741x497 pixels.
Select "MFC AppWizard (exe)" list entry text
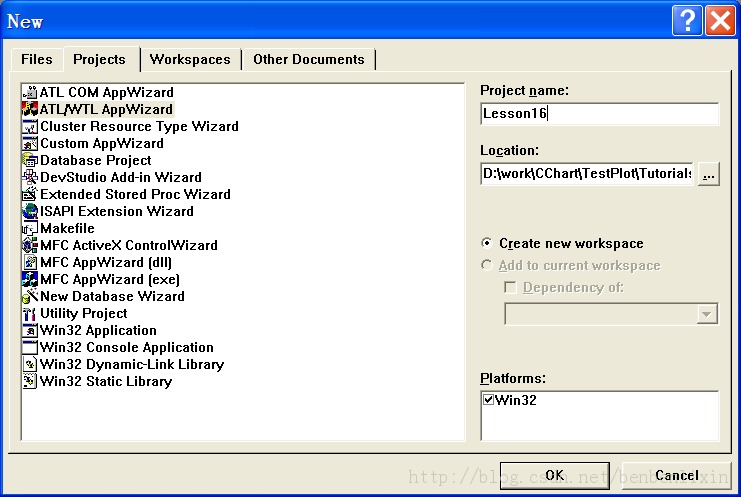coord(110,279)
